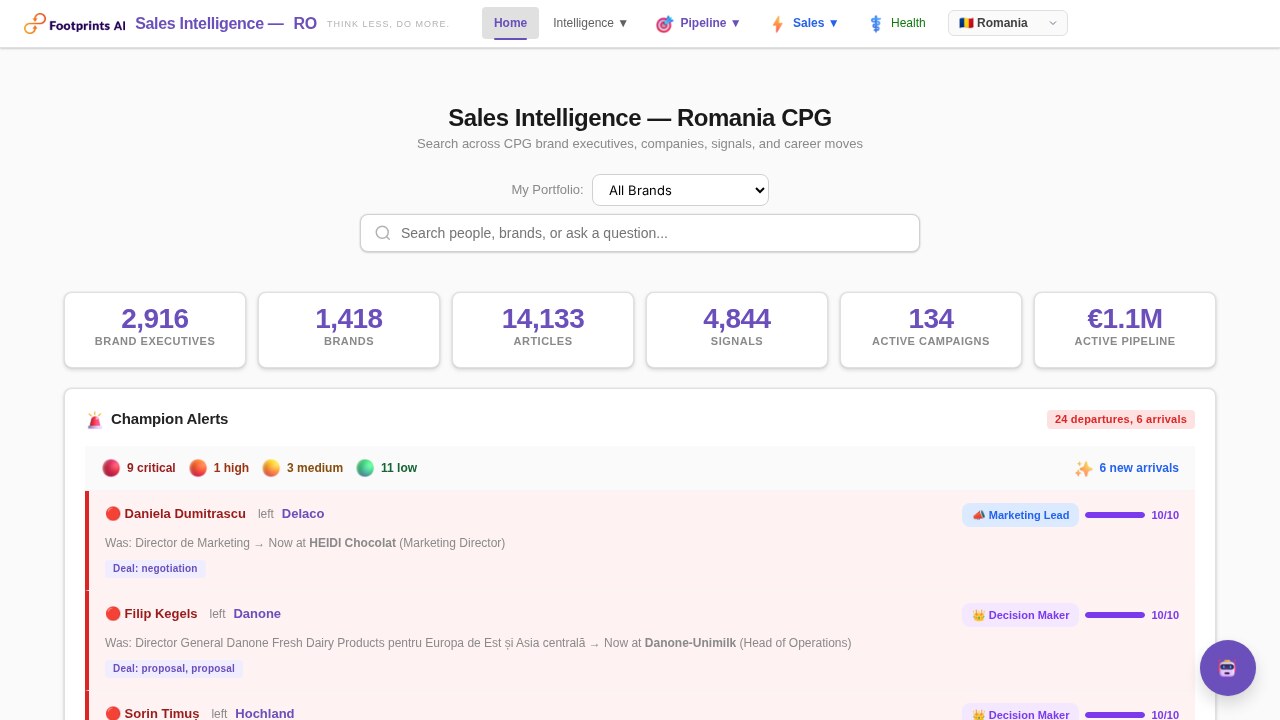Open the Pipeline menu
This screenshot has width=1280, height=720.
[x=699, y=23]
